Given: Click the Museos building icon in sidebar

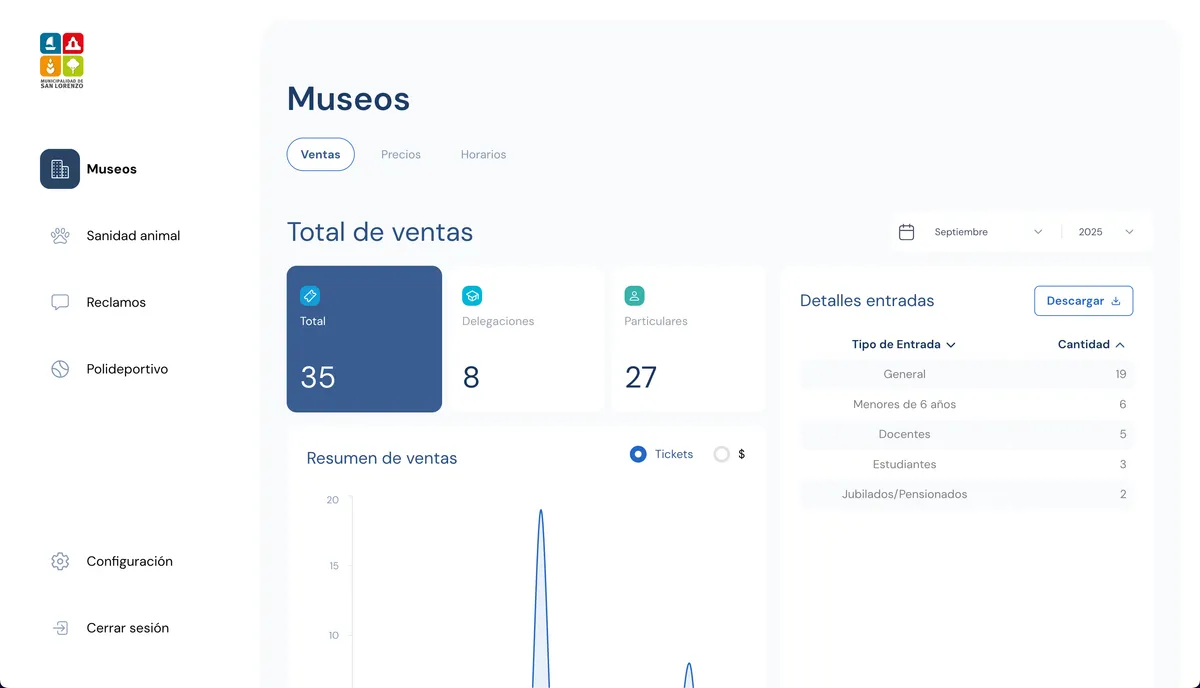Looking at the screenshot, I should coord(60,169).
